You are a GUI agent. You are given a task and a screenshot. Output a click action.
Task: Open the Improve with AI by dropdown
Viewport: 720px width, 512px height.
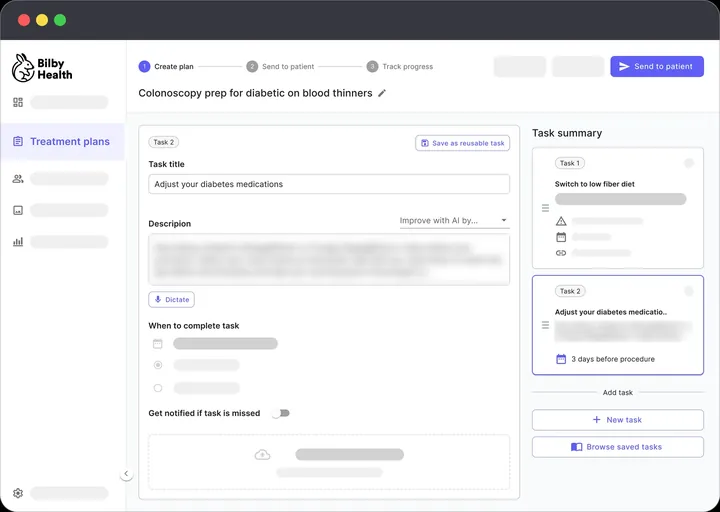454,220
